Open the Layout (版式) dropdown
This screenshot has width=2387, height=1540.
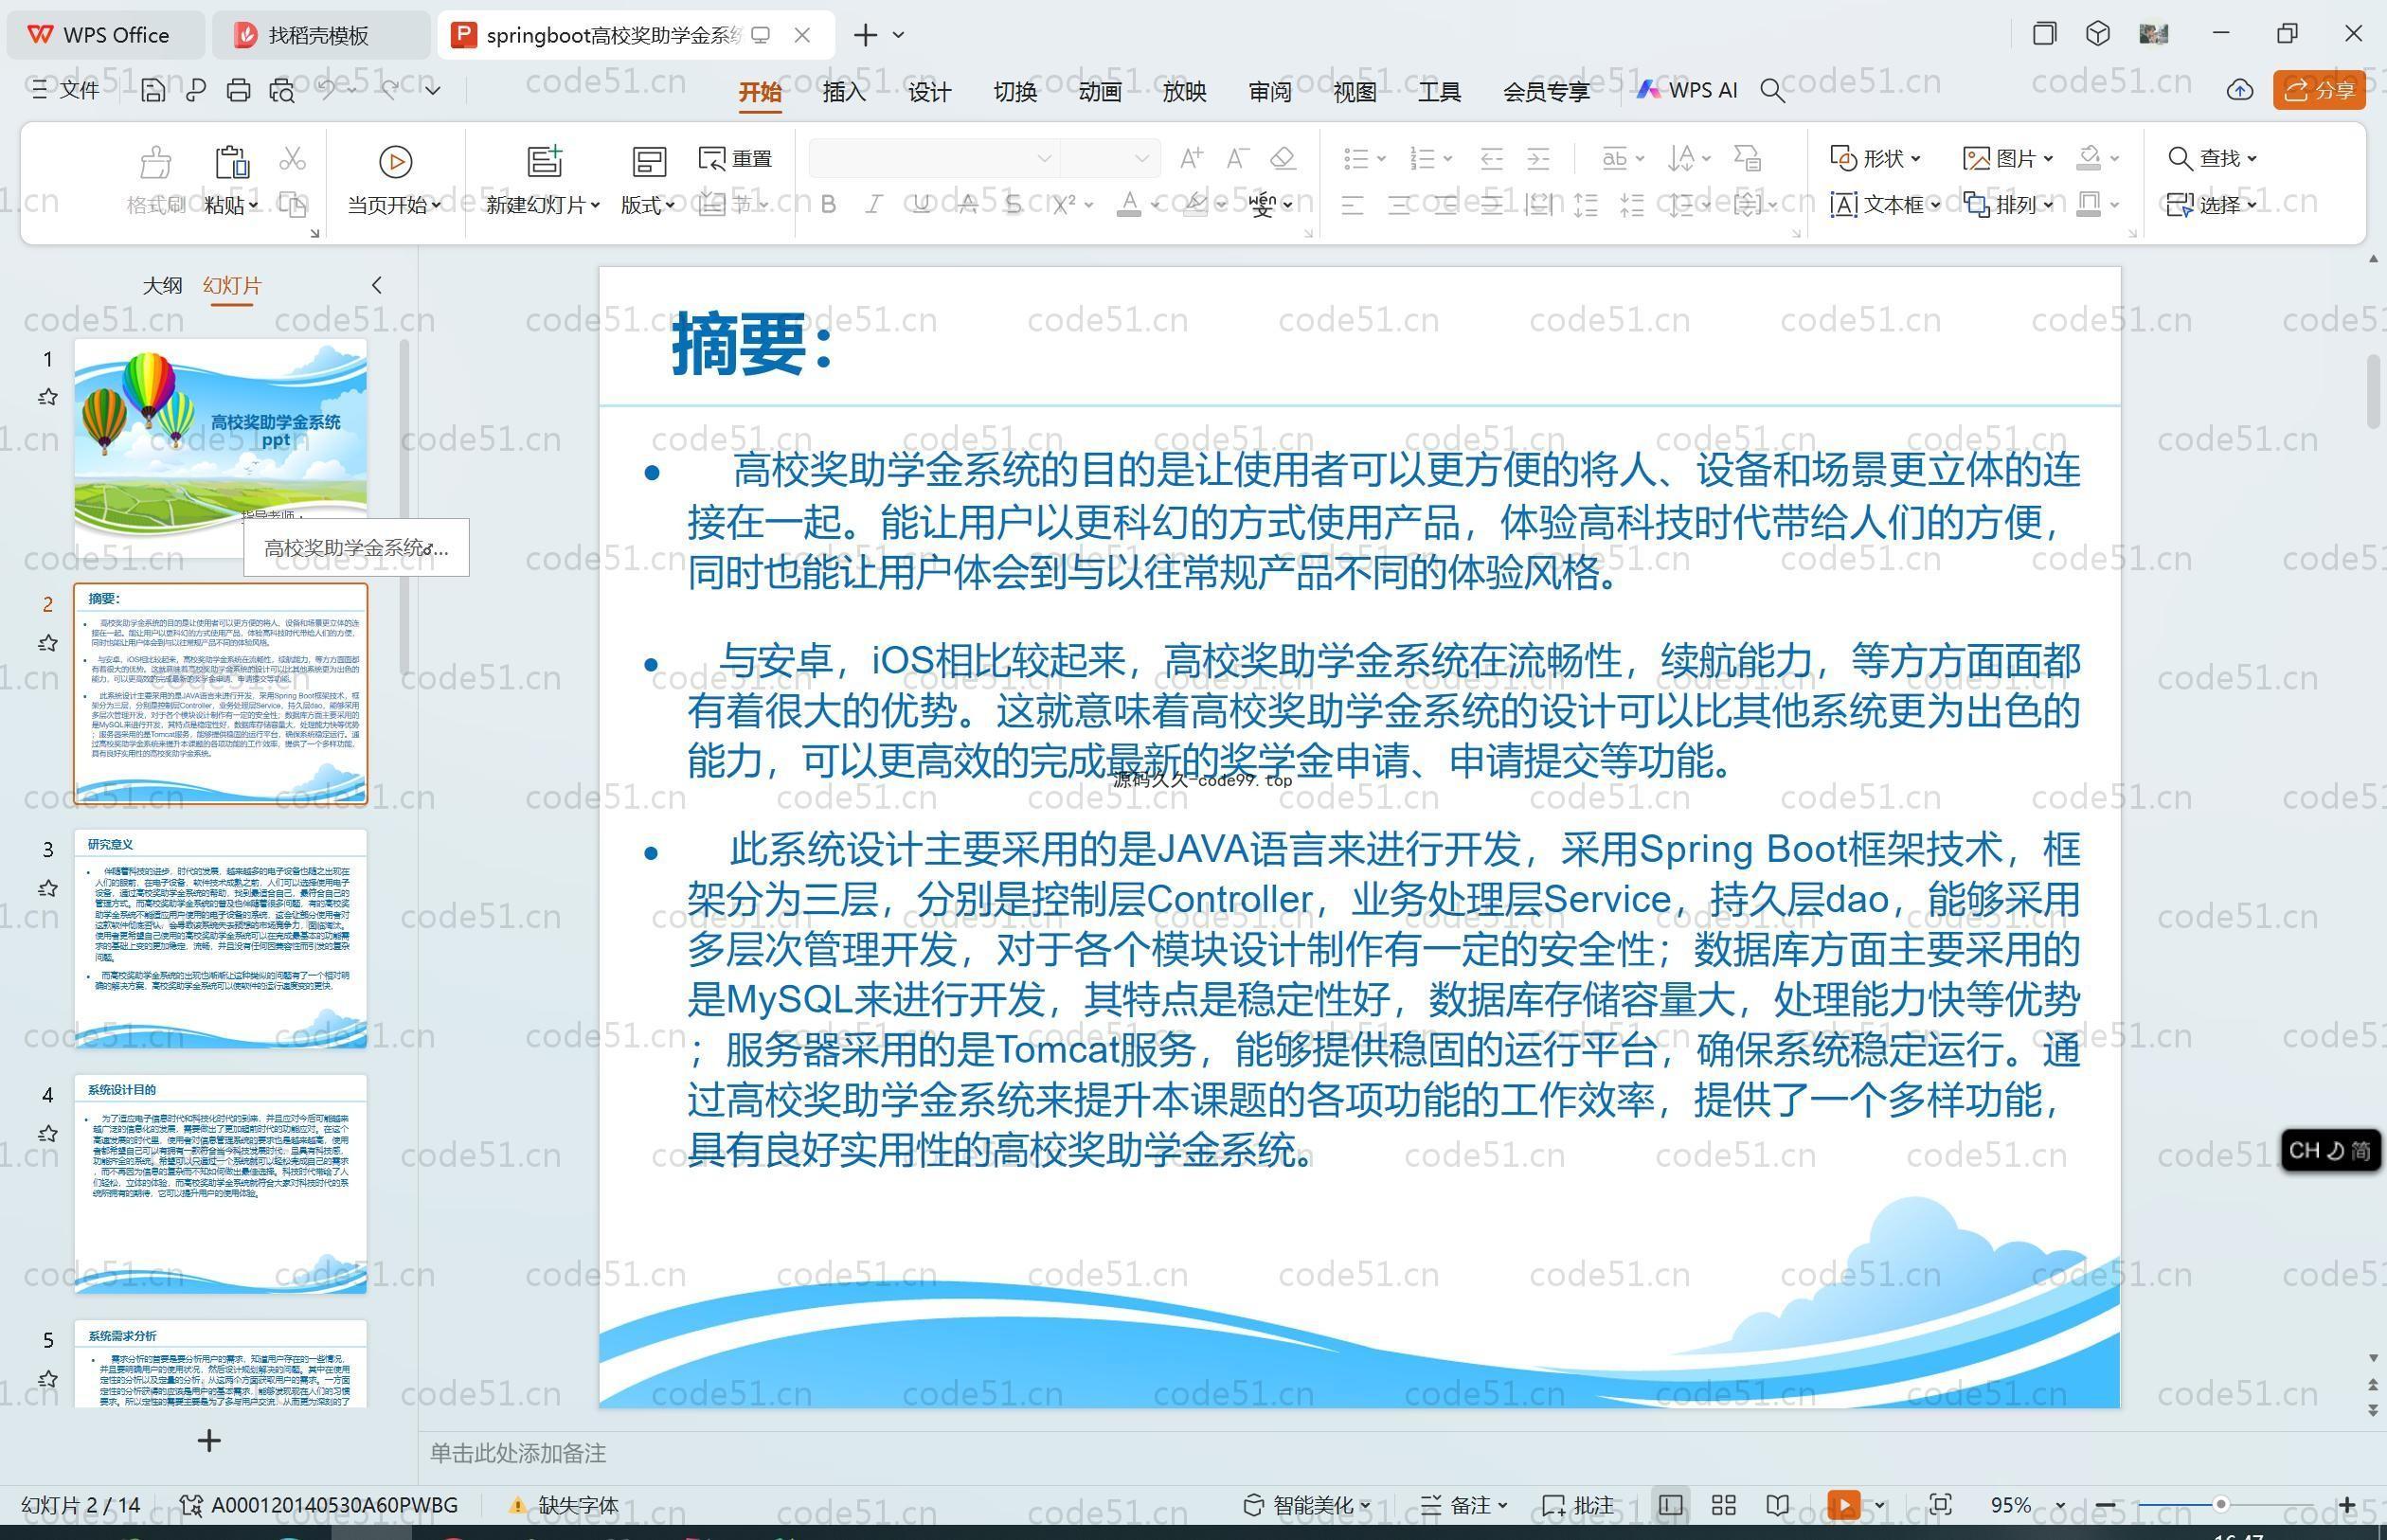647,205
